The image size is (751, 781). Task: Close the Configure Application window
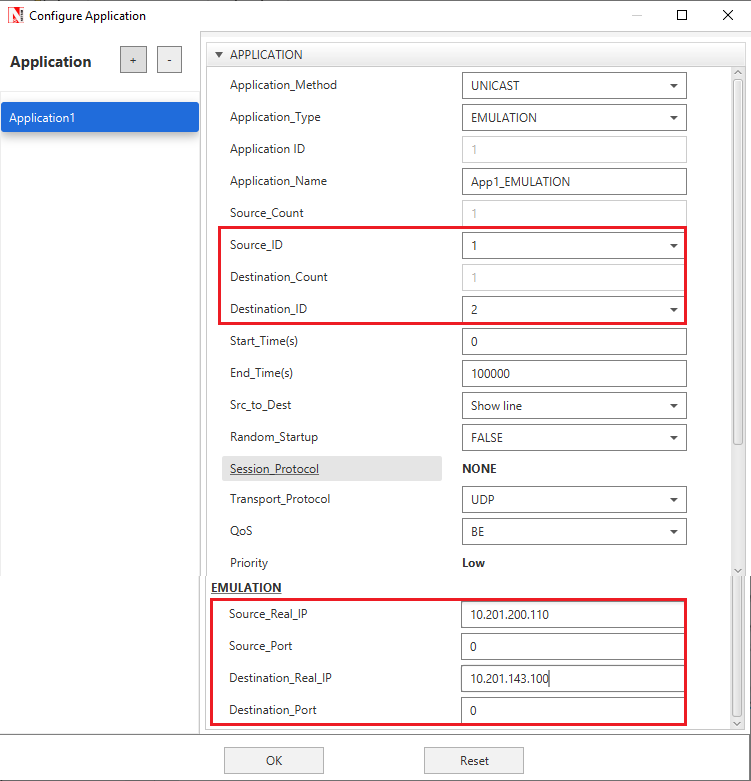[x=728, y=15]
